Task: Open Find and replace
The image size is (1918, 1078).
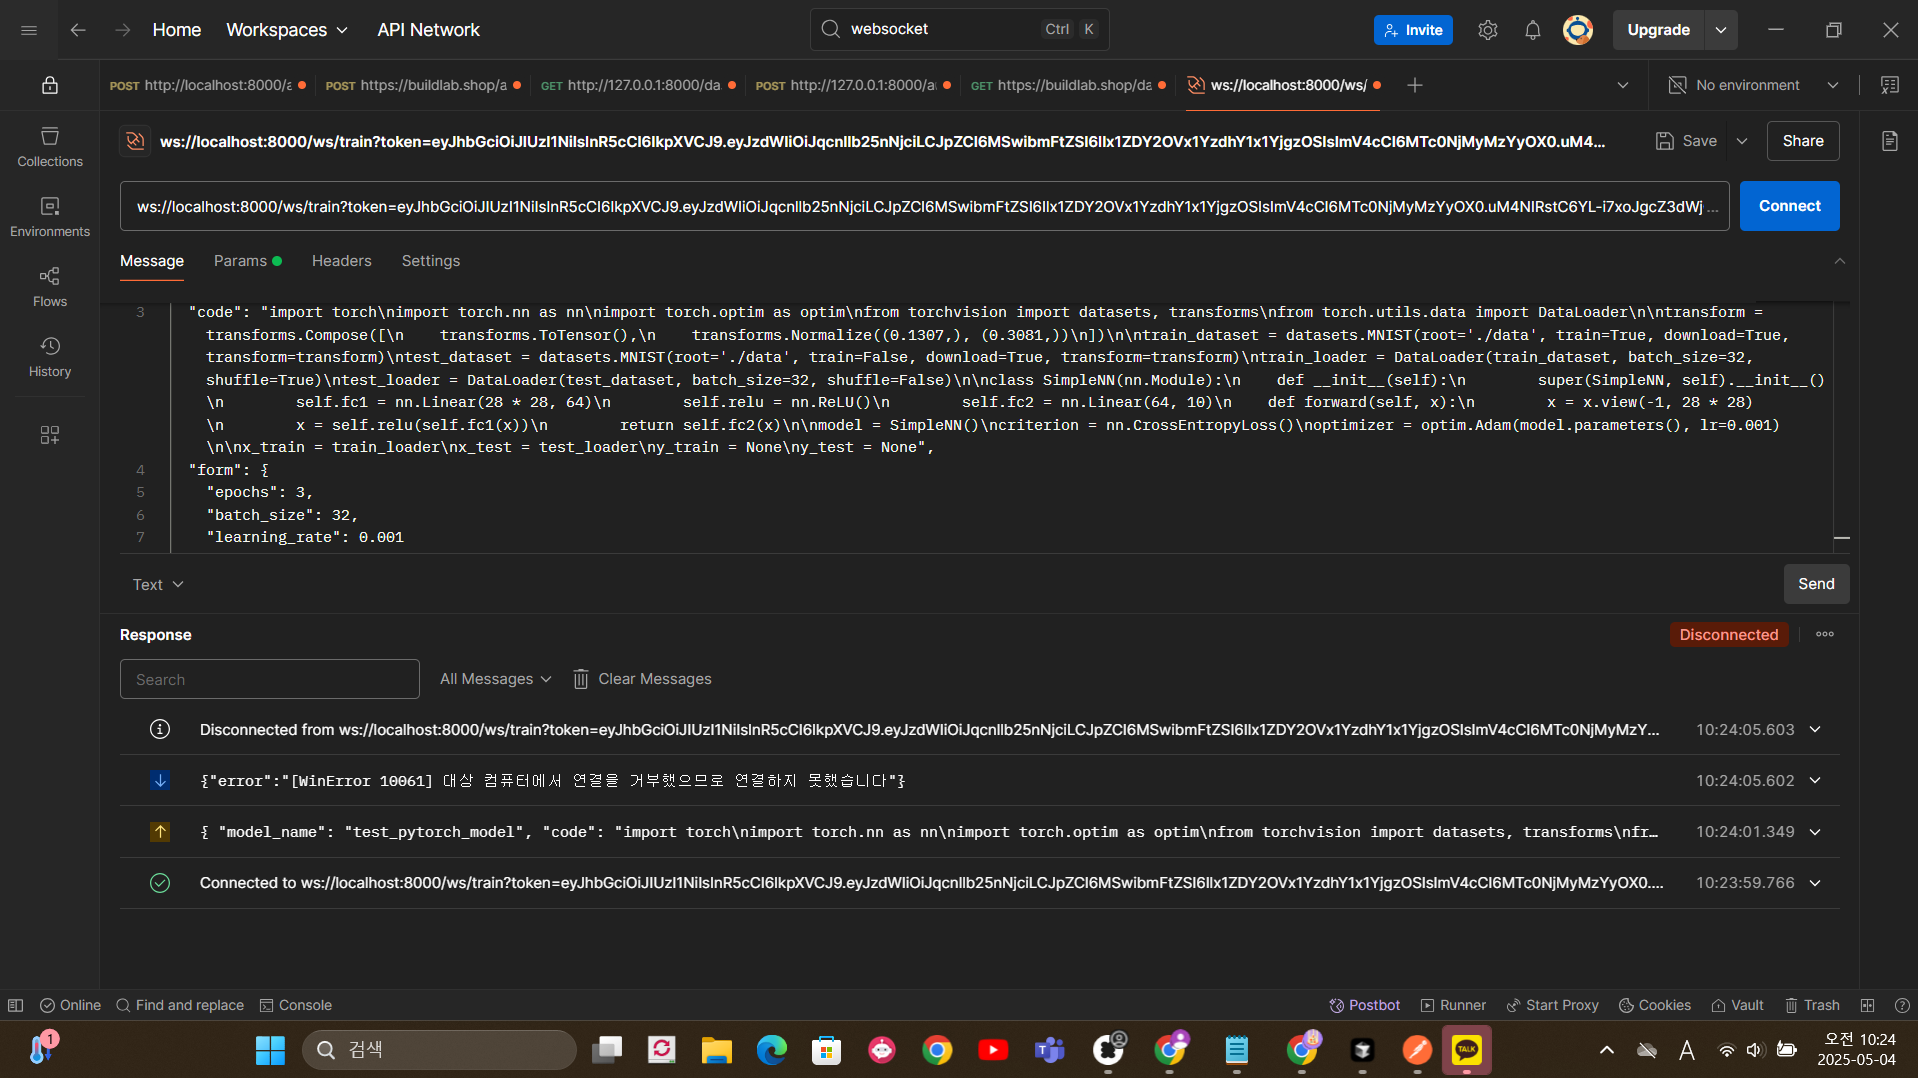Action: coord(180,1005)
